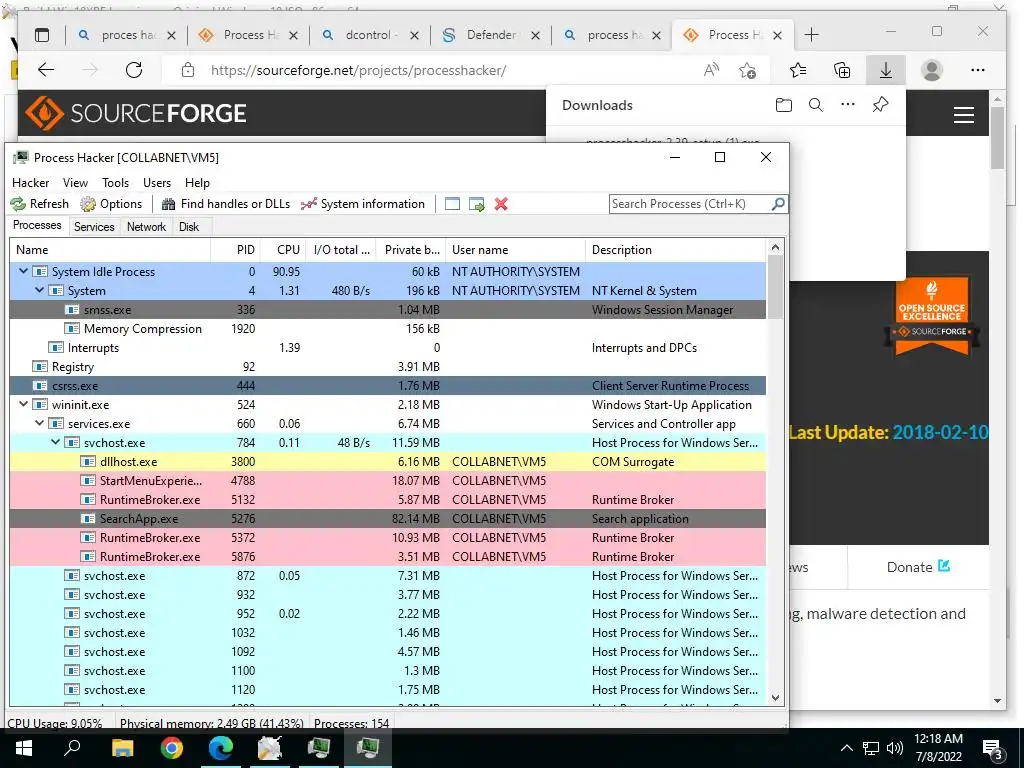Click the Read aloud icon in Edge
The width and height of the screenshot is (1024, 768).
tap(711, 70)
